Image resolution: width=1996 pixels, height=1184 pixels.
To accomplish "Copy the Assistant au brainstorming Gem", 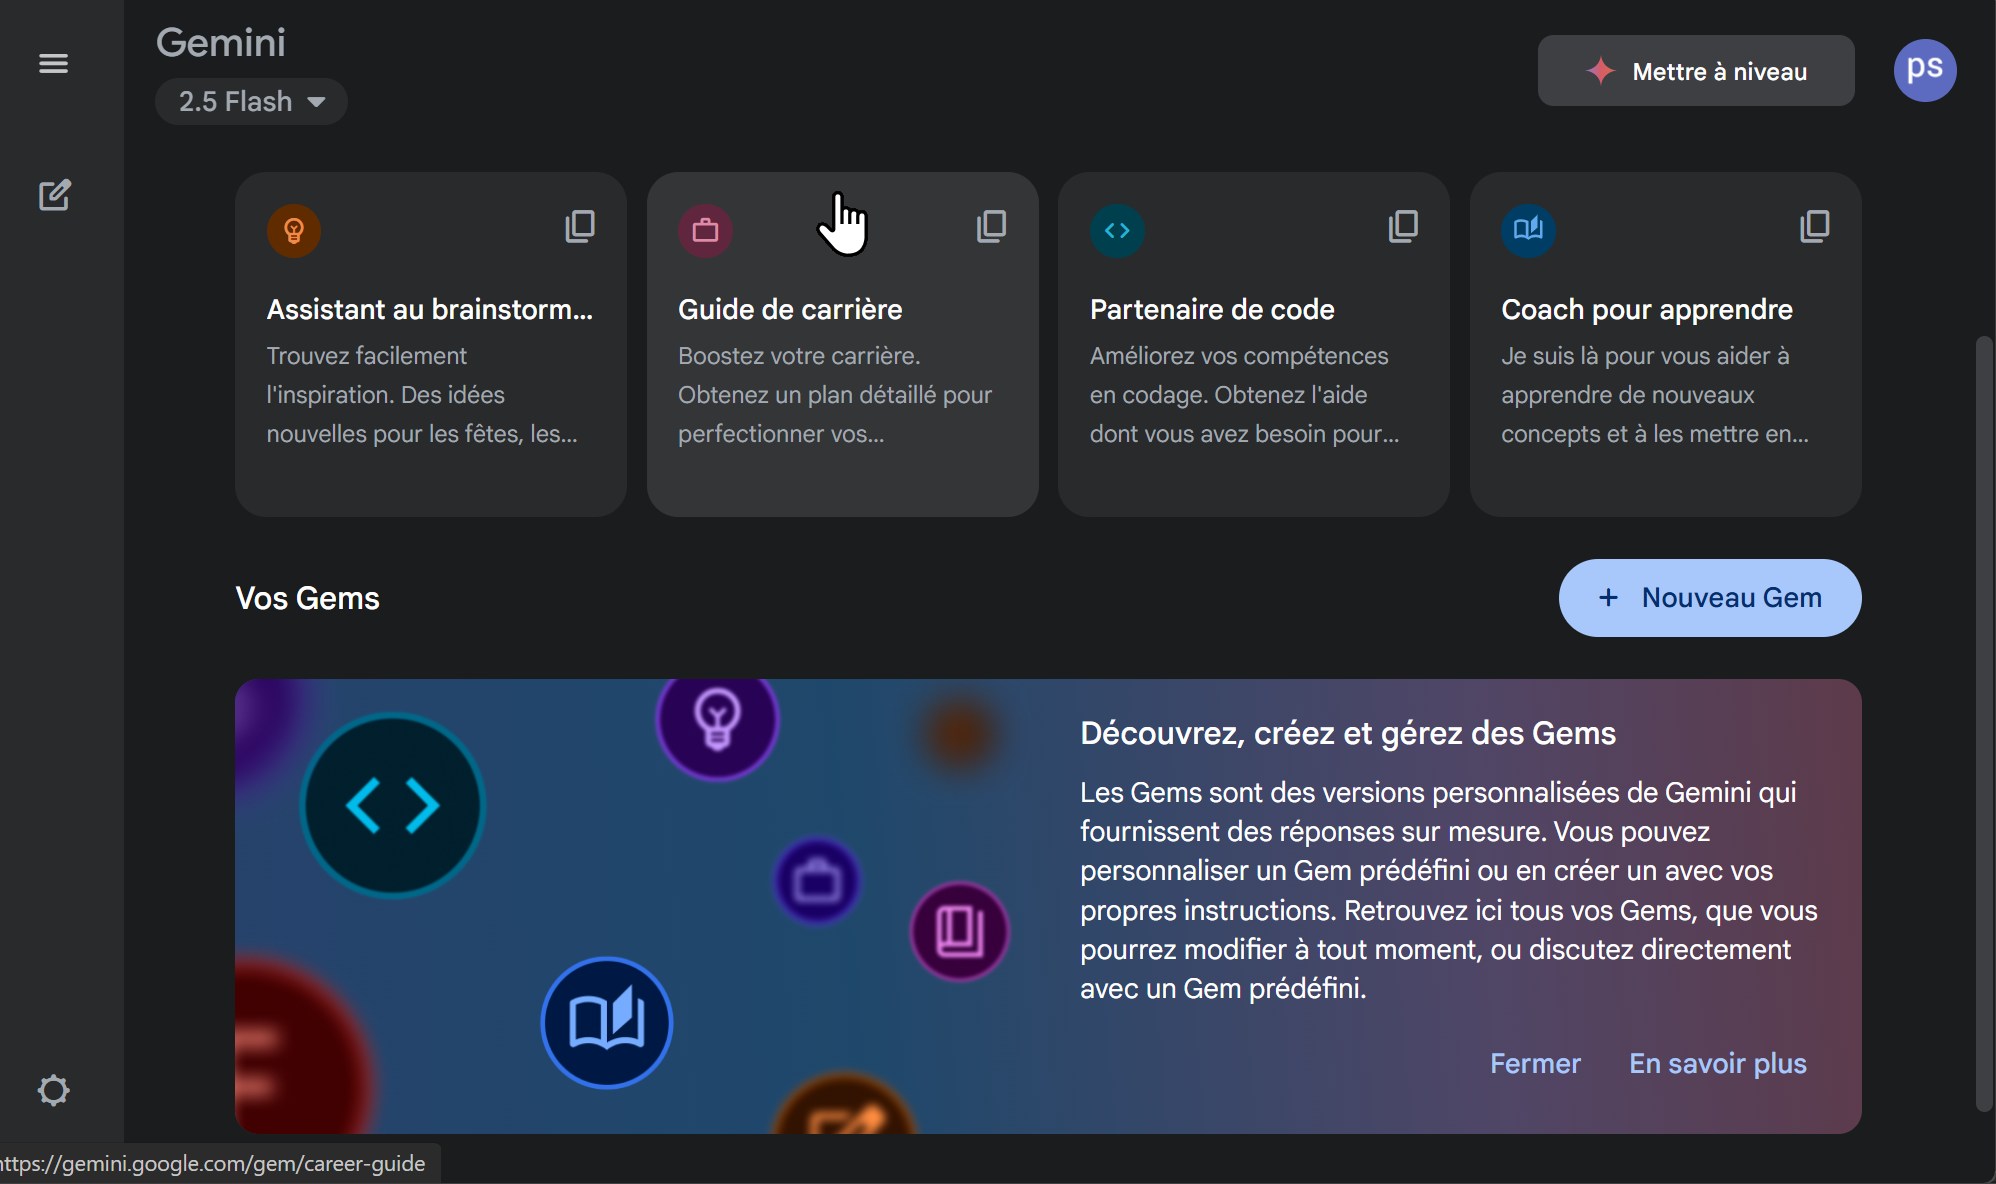I will [x=580, y=227].
